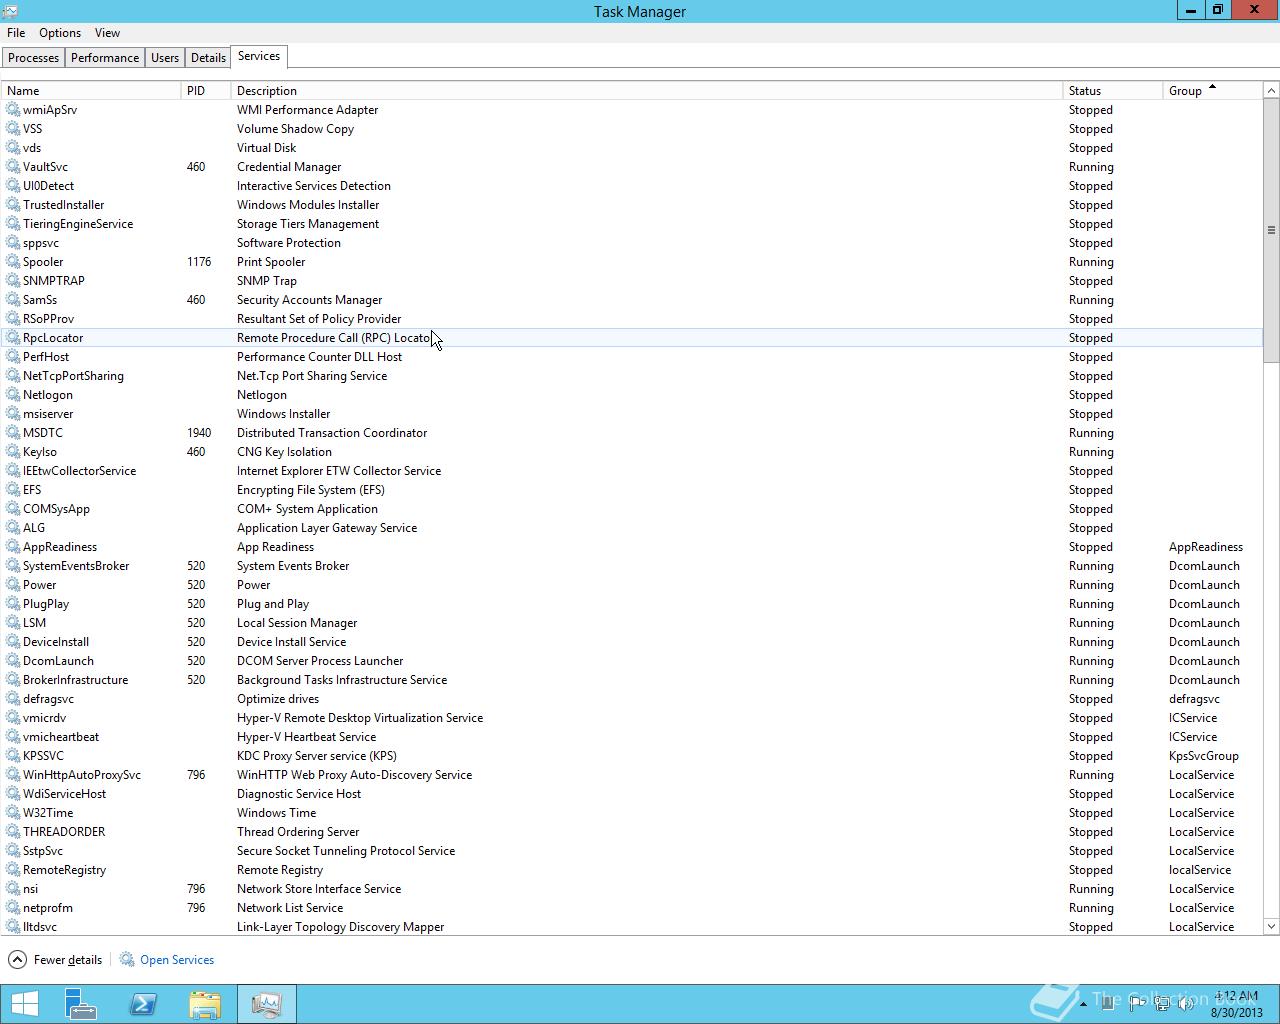Click the Thread Ordering Server description
Screen dimensions: 1280x1024
click(298, 832)
